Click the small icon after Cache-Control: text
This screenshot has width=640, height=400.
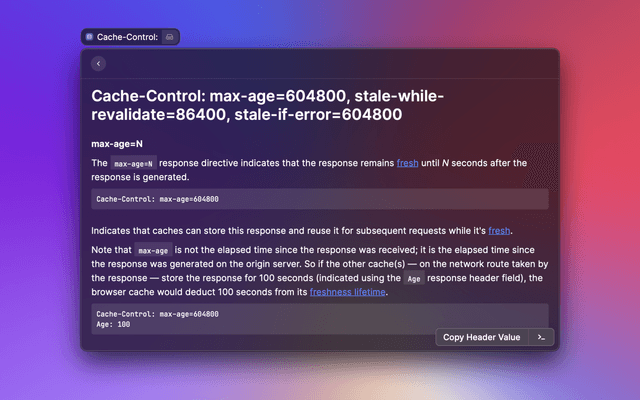[170, 37]
